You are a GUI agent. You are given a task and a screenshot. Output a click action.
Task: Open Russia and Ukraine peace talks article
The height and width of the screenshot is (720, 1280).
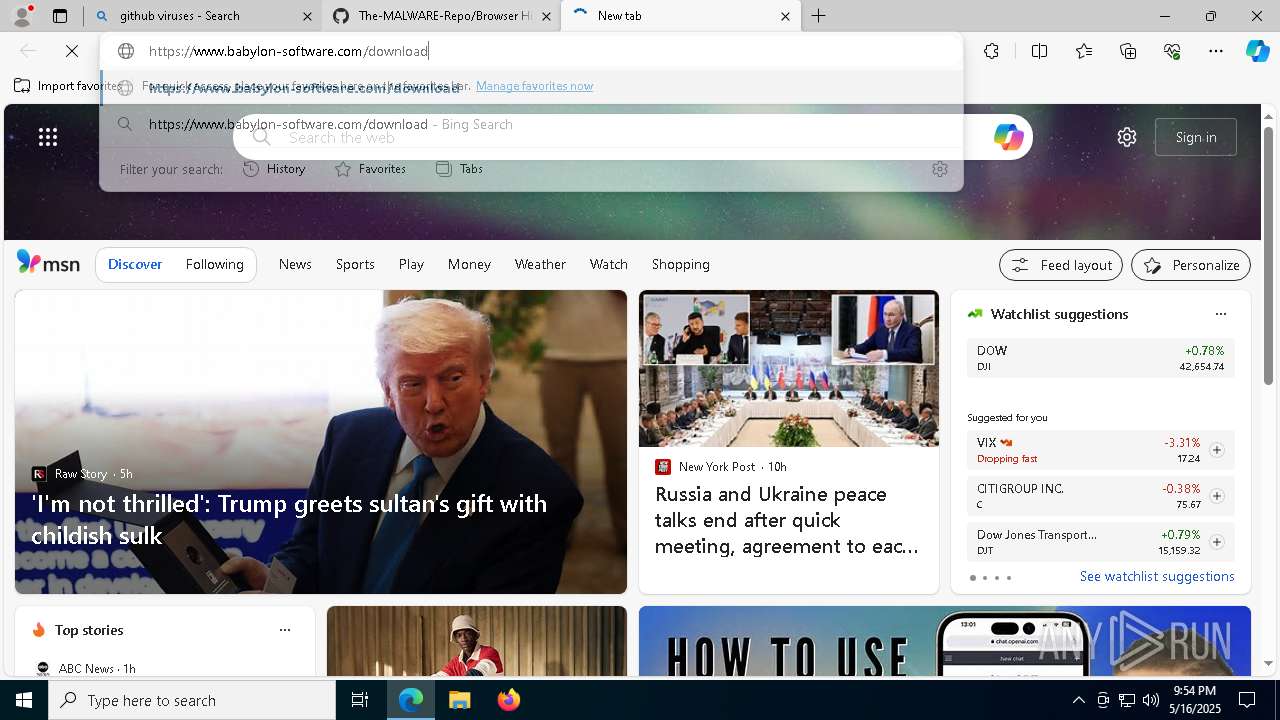coord(789,442)
